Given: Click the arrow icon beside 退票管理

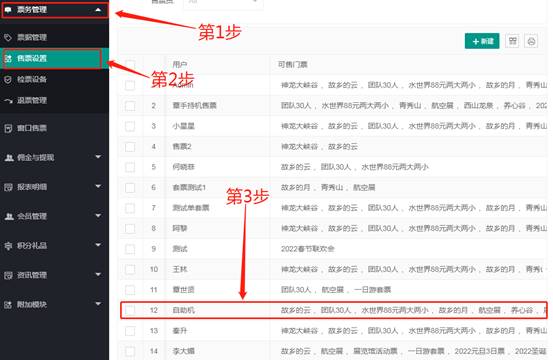Looking at the screenshot, I should point(8,100).
